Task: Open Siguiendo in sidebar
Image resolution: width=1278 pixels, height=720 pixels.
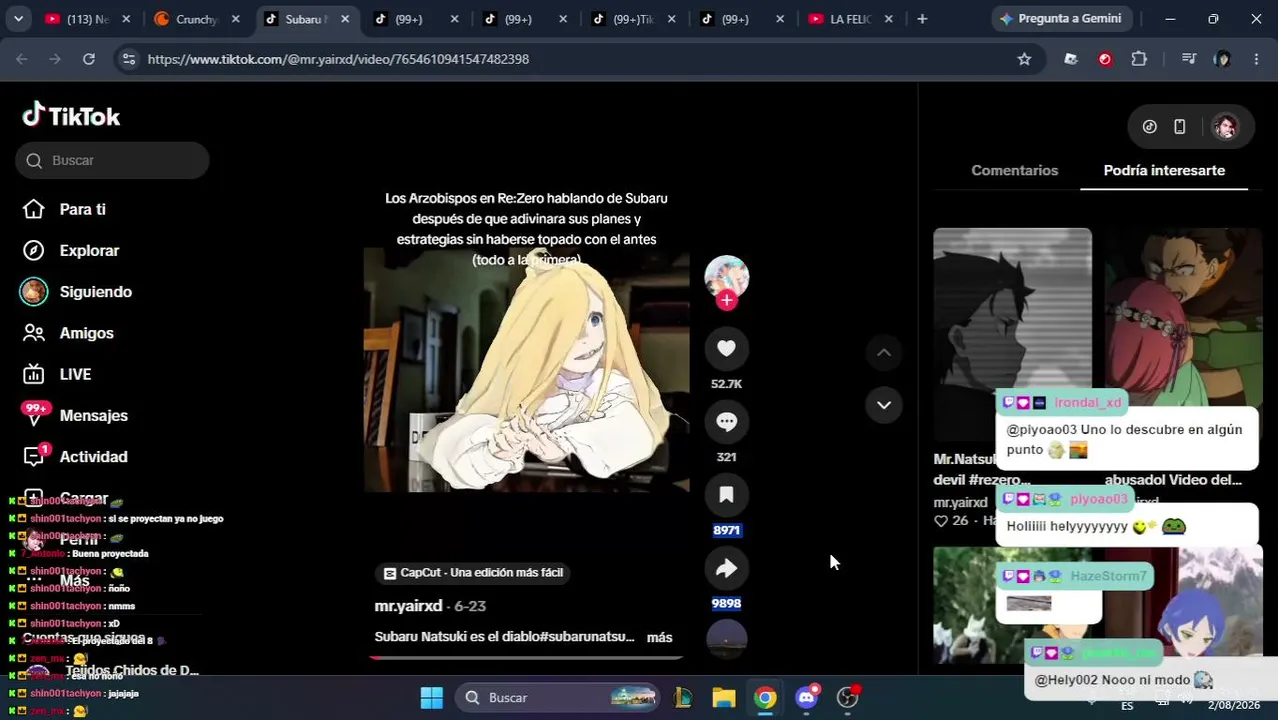Action: point(95,292)
